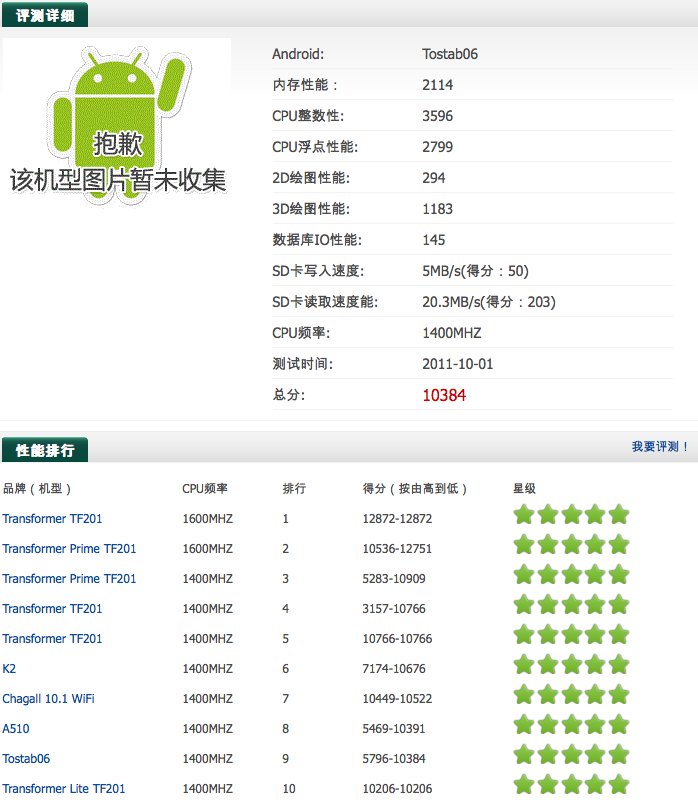Image resolution: width=698 pixels, height=804 pixels.
Task: Click the 排行 column header
Action: [294, 489]
